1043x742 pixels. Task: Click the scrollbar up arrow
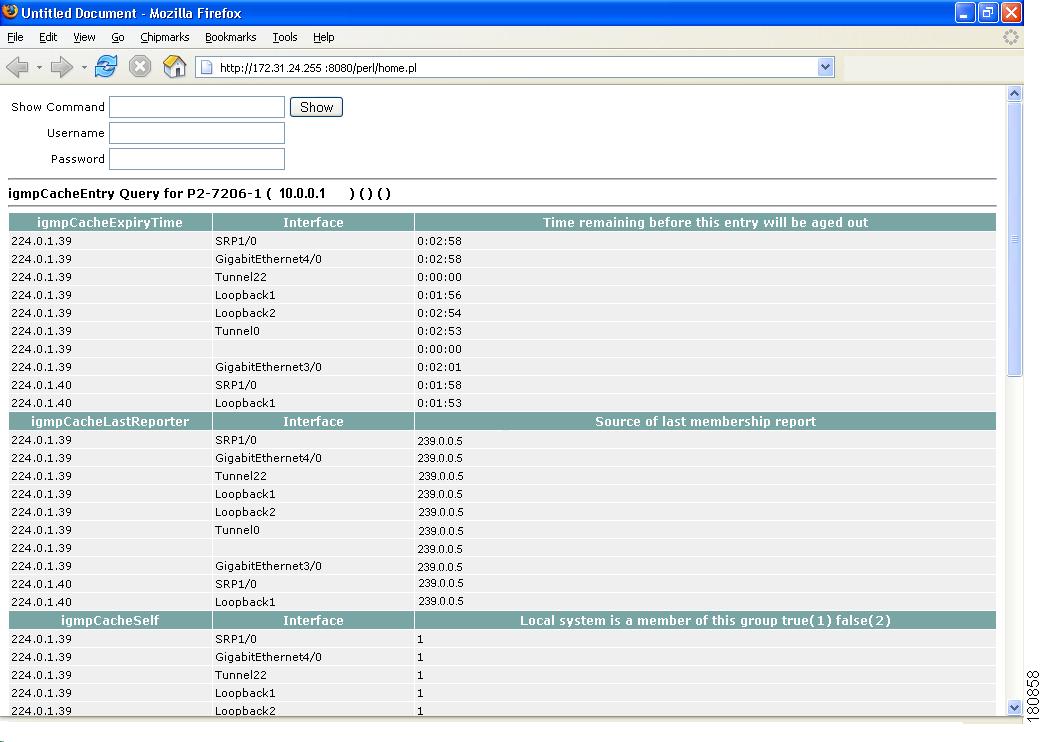pyautogui.click(x=1016, y=91)
